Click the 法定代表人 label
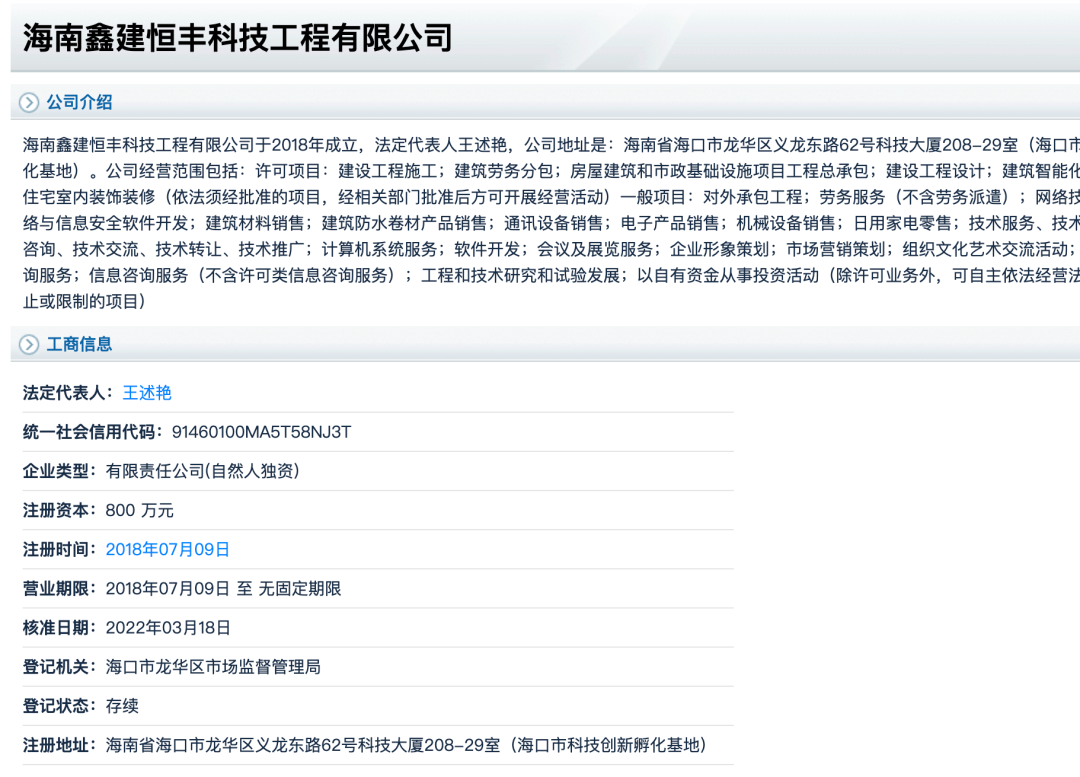 [68, 393]
